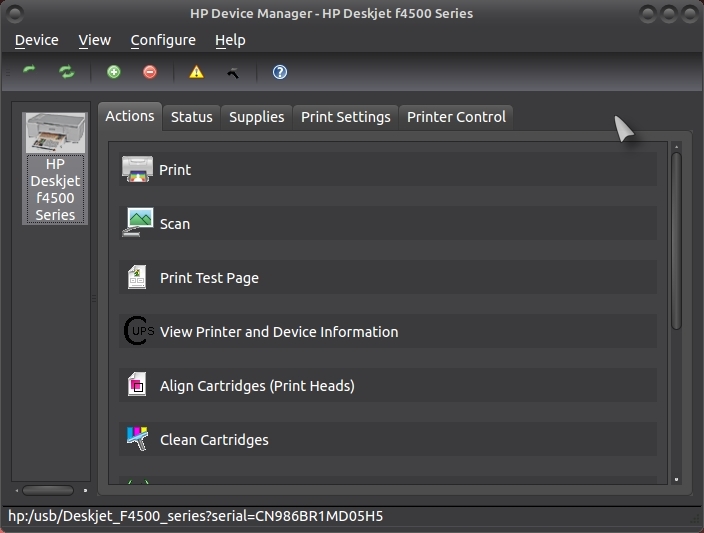Viewport: 704px width, 533px height.
Task: Switch to the Printer Control tab
Action: pos(456,117)
